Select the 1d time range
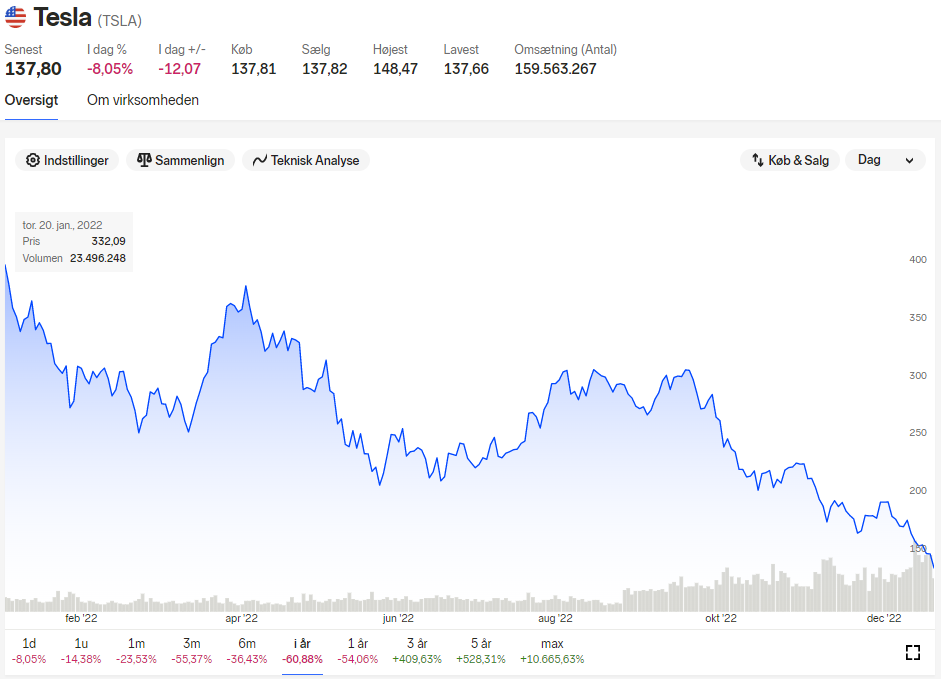This screenshot has height=679, width=941. 29,651
